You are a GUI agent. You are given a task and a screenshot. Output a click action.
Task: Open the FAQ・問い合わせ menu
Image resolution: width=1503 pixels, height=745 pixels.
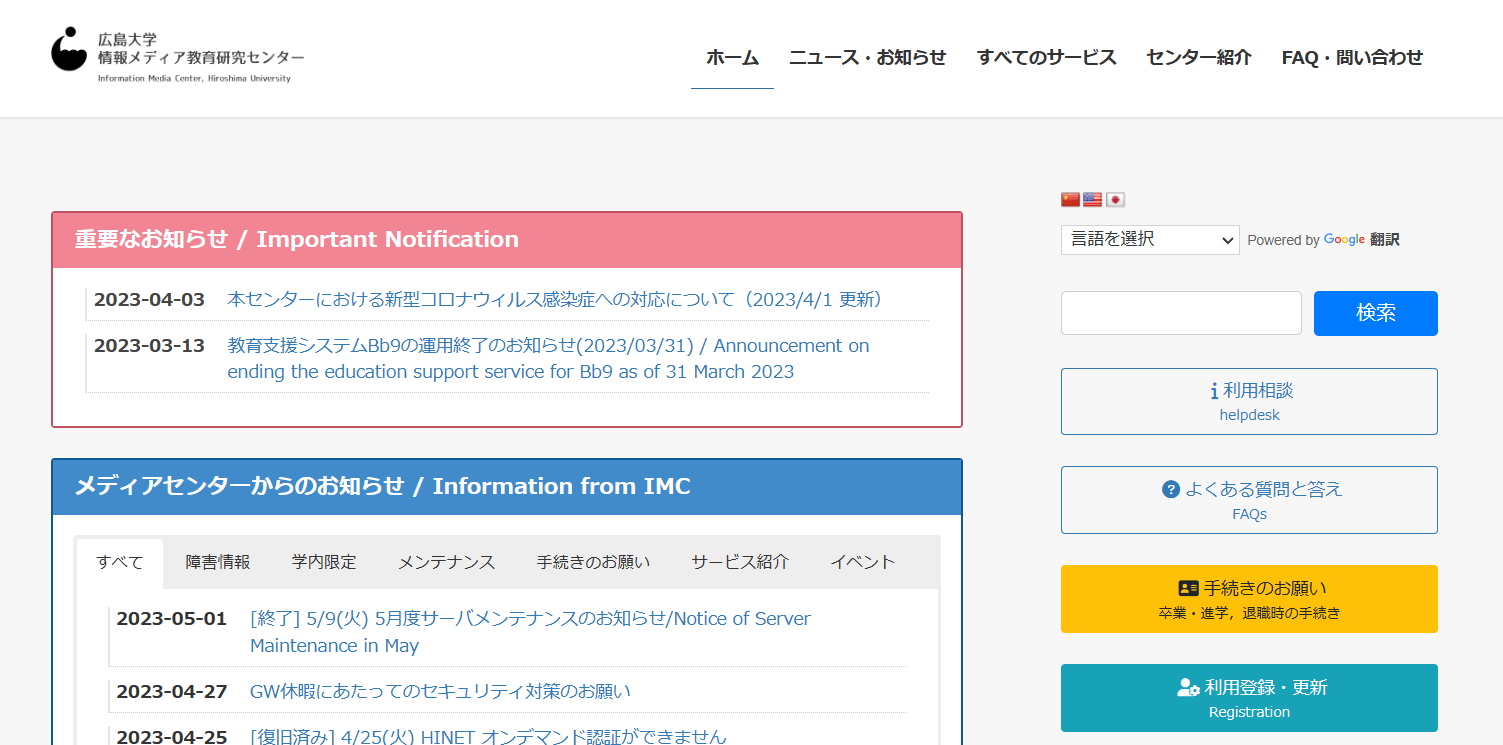click(x=1352, y=58)
